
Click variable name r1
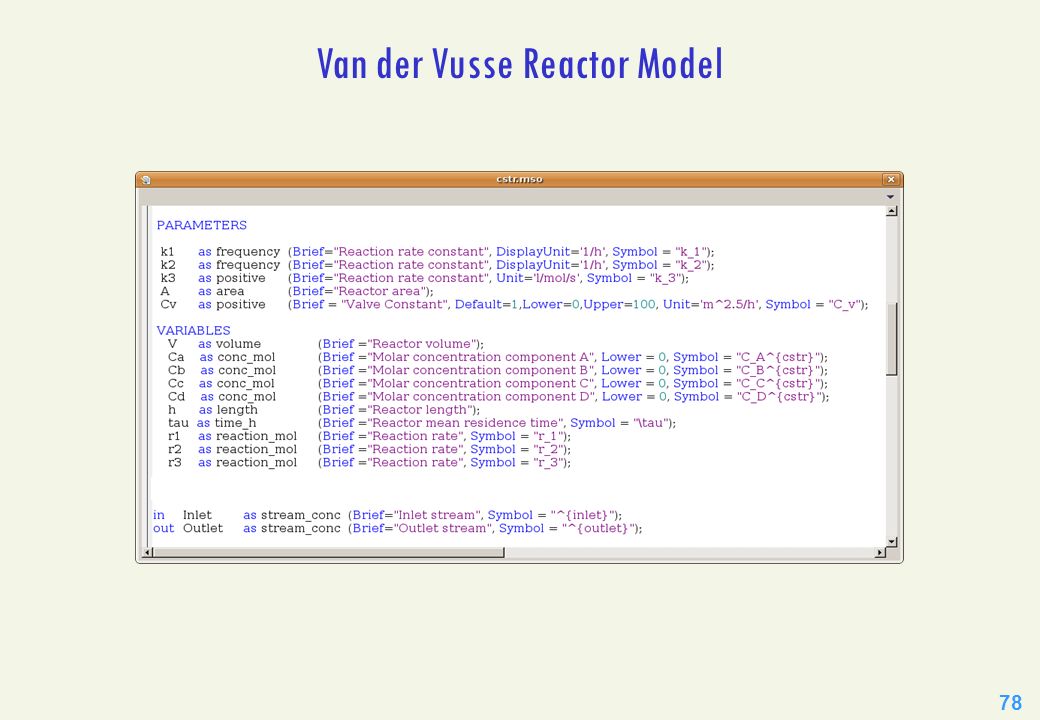coord(174,436)
